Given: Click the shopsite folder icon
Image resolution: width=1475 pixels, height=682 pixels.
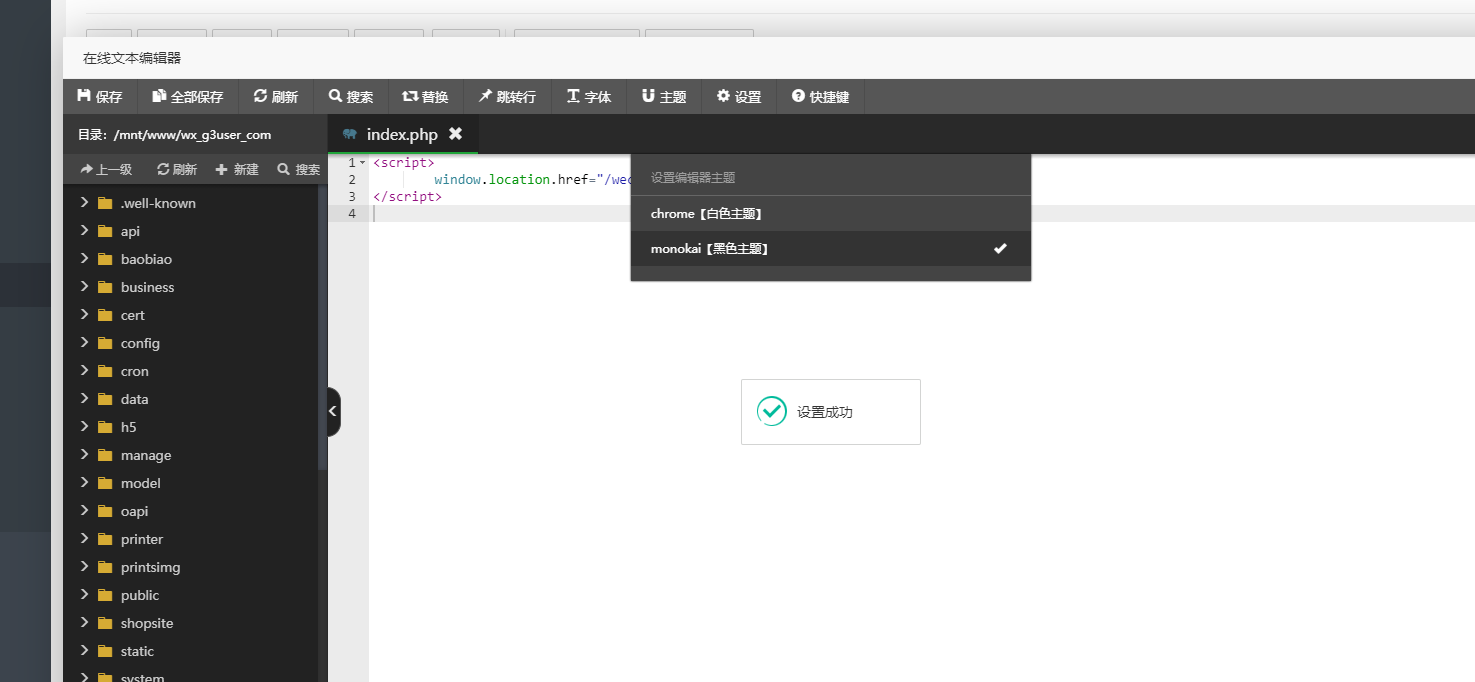Looking at the screenshot, I should [105, 623].
